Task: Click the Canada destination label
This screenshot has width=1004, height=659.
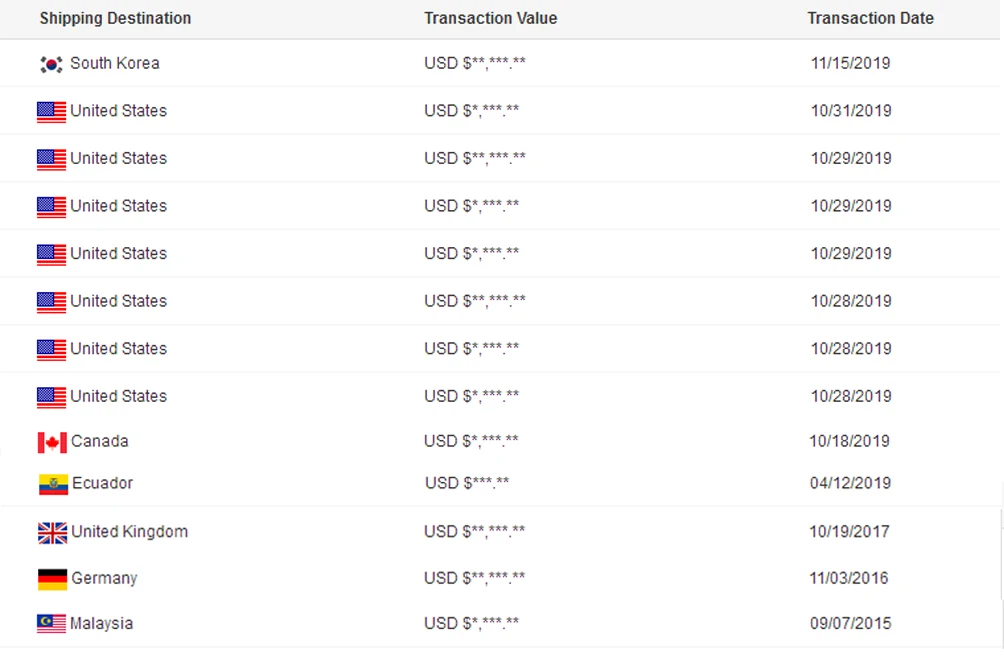Action: pos(100,441)
